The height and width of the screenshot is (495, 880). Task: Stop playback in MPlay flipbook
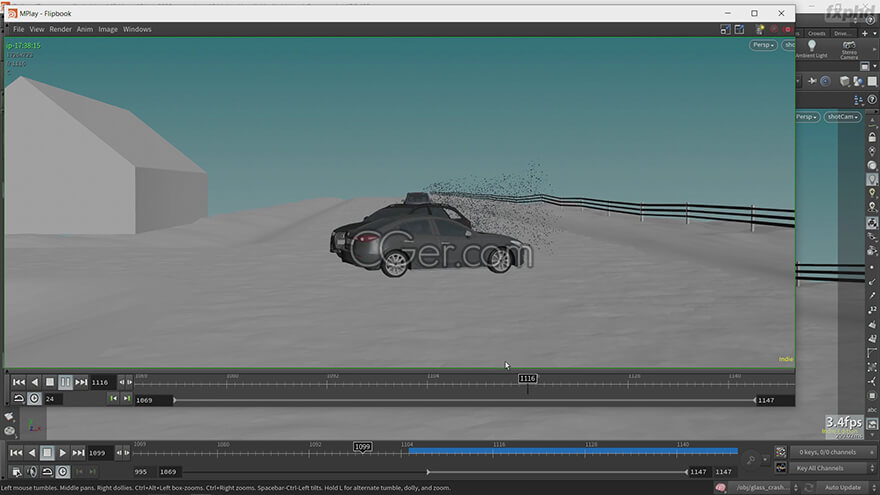pos(50,382)
